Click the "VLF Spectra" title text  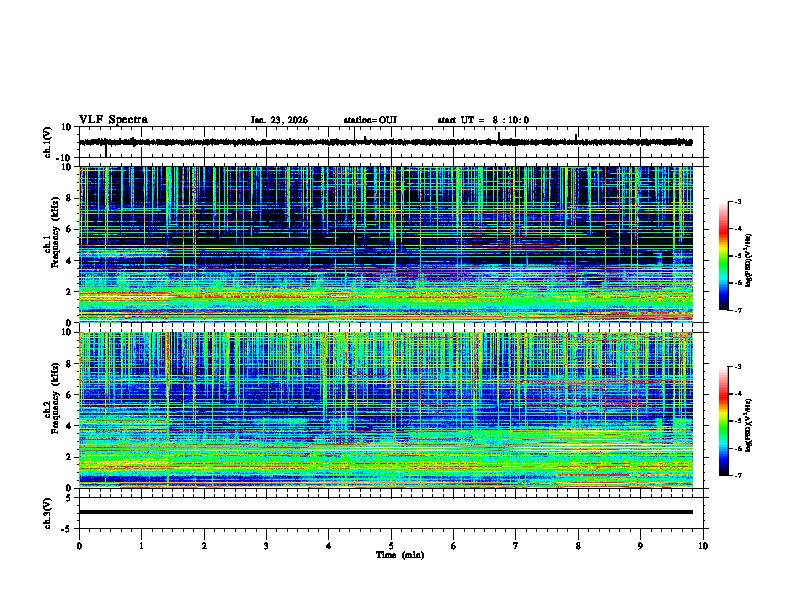(113, 119)
